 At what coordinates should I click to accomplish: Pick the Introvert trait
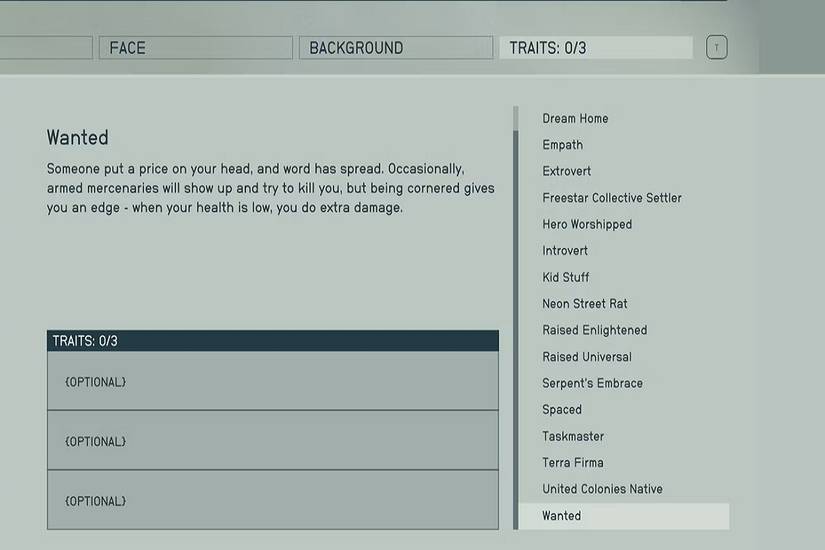pos(565,251)
